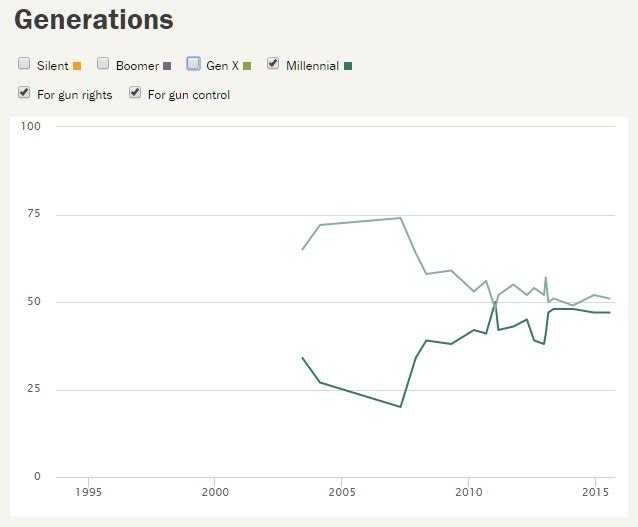Tick the Gen X checkbox
Viewport: 638px width, 527px height.
193,64
